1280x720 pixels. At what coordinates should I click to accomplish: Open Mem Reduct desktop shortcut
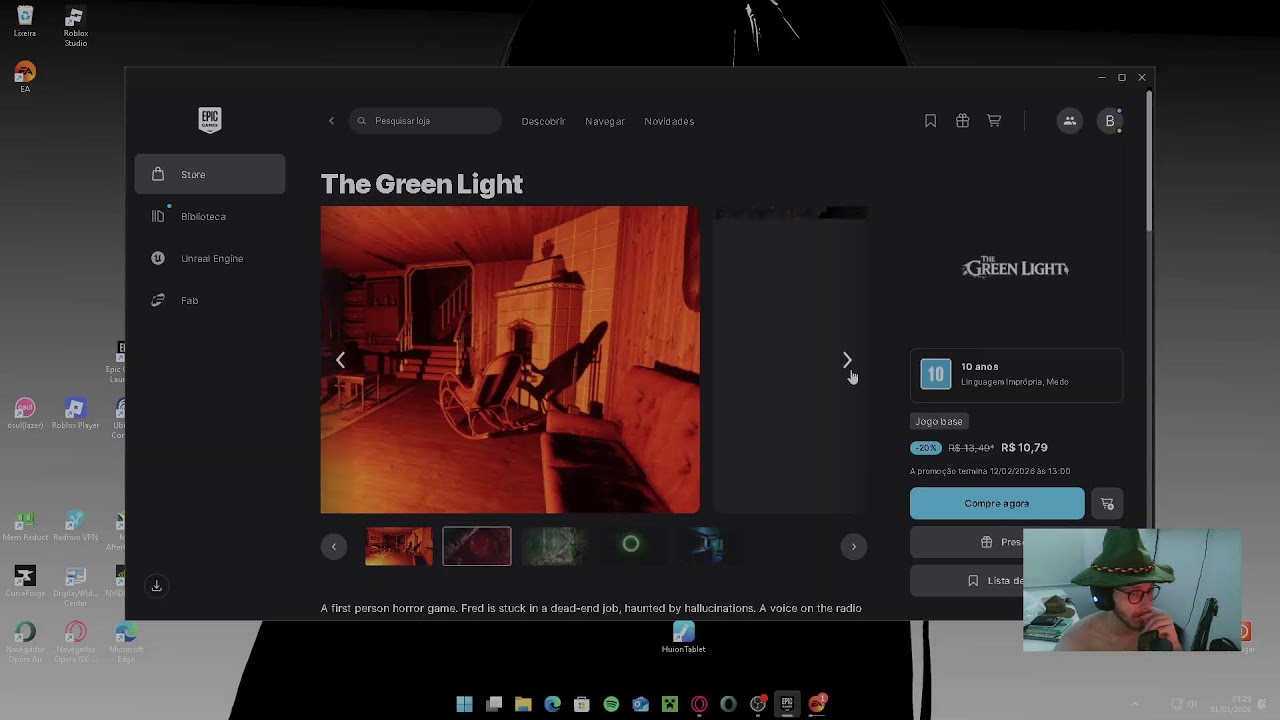25,526
